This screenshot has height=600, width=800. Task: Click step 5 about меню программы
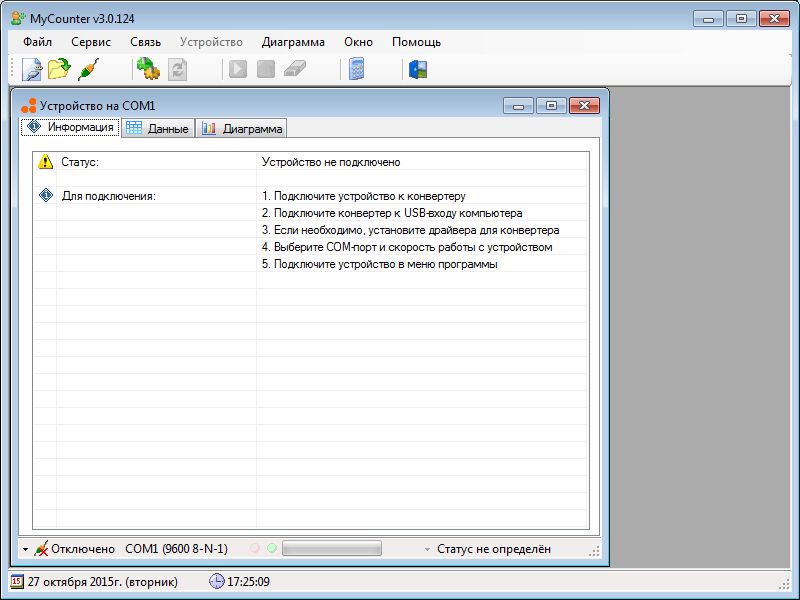380,264
